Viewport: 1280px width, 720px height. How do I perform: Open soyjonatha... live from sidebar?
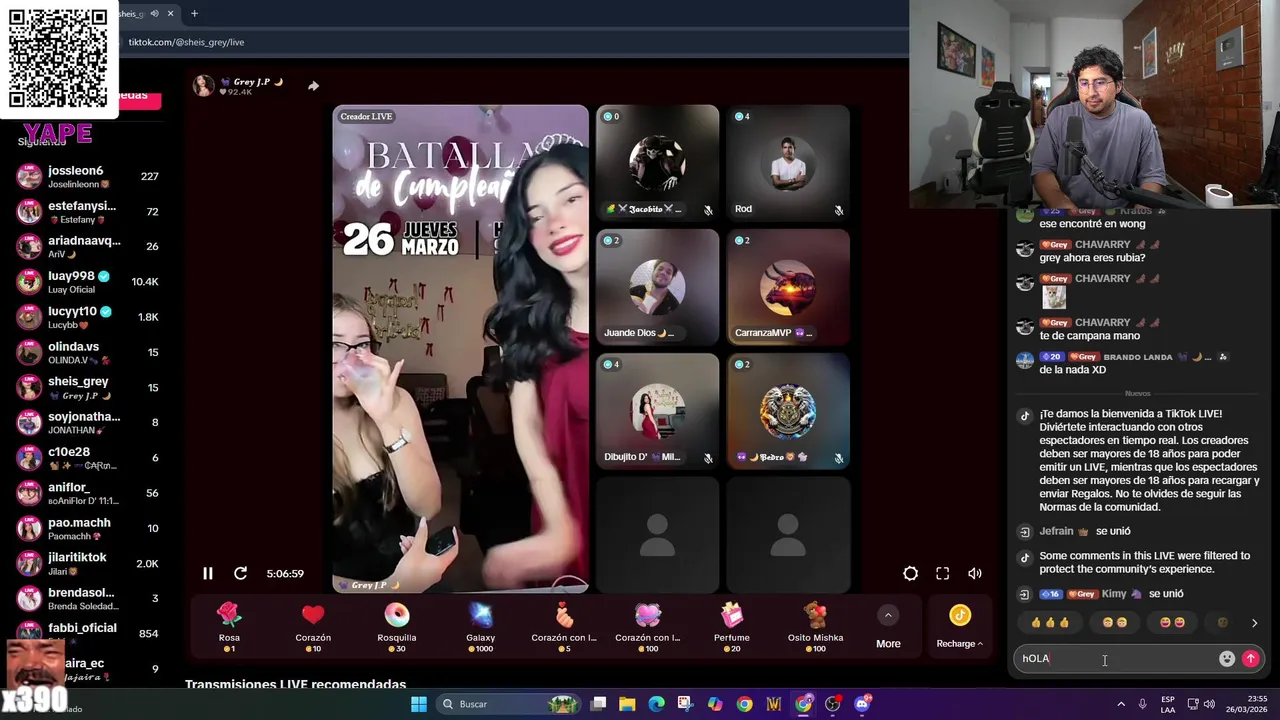88,423
